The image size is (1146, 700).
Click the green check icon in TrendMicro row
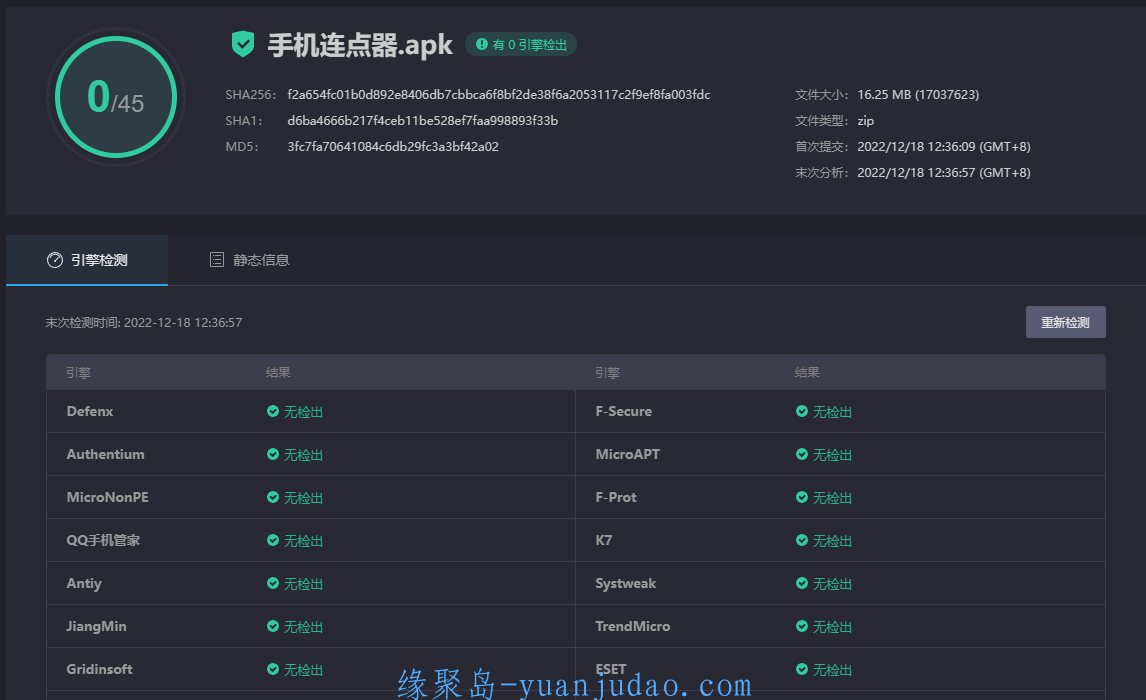(x=802, y=627)
